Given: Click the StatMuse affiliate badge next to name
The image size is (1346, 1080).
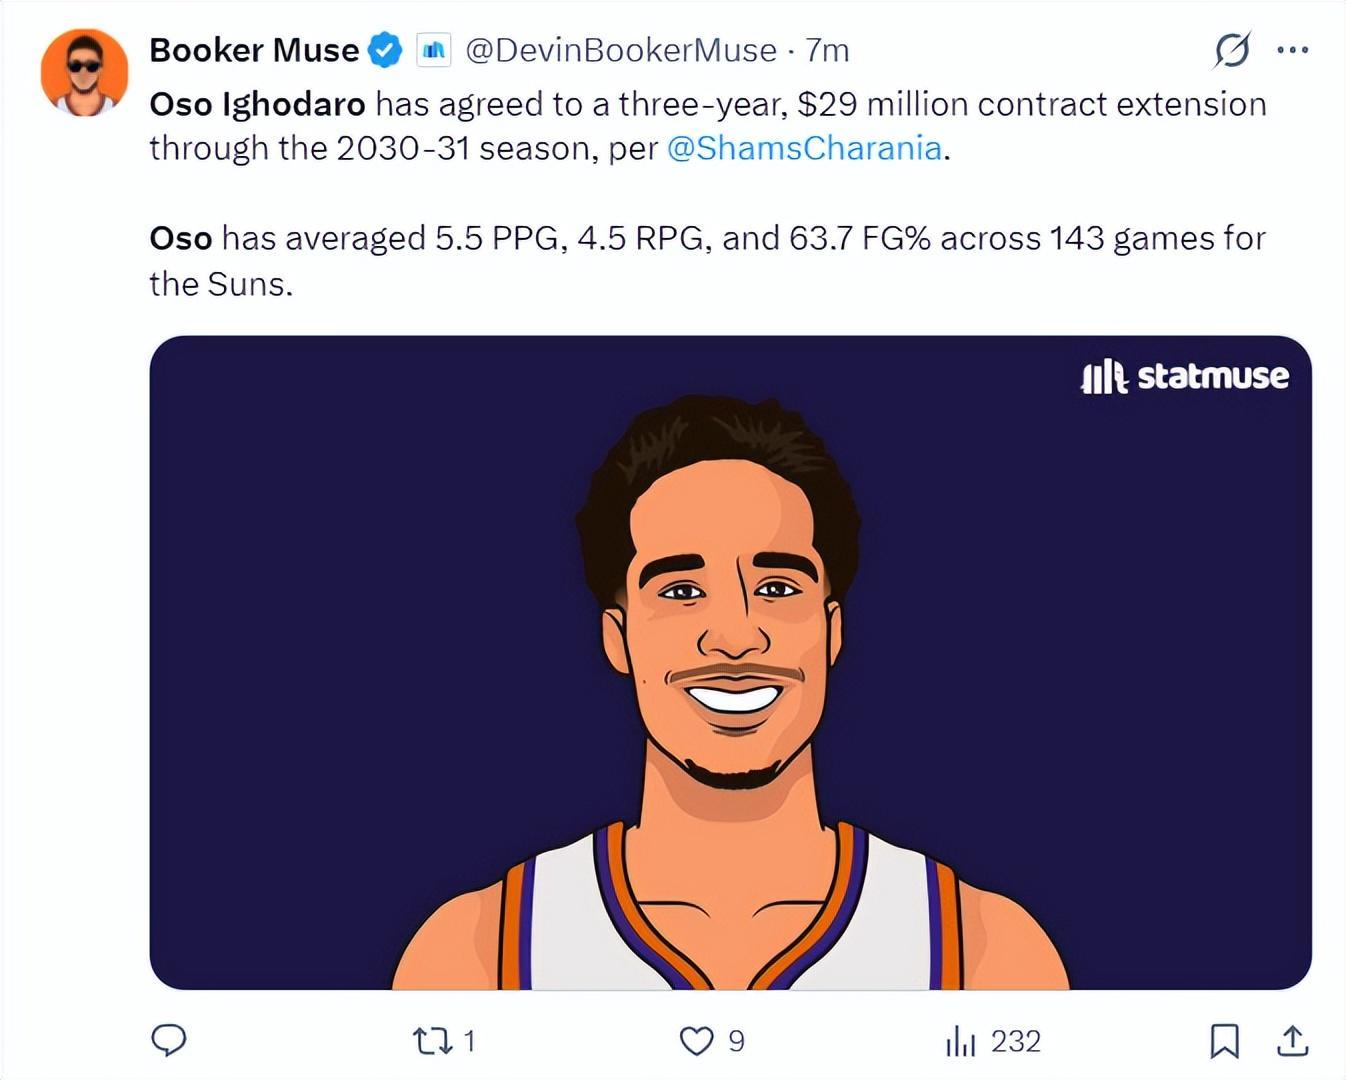Looking at the screenshot, I should 434,50.
